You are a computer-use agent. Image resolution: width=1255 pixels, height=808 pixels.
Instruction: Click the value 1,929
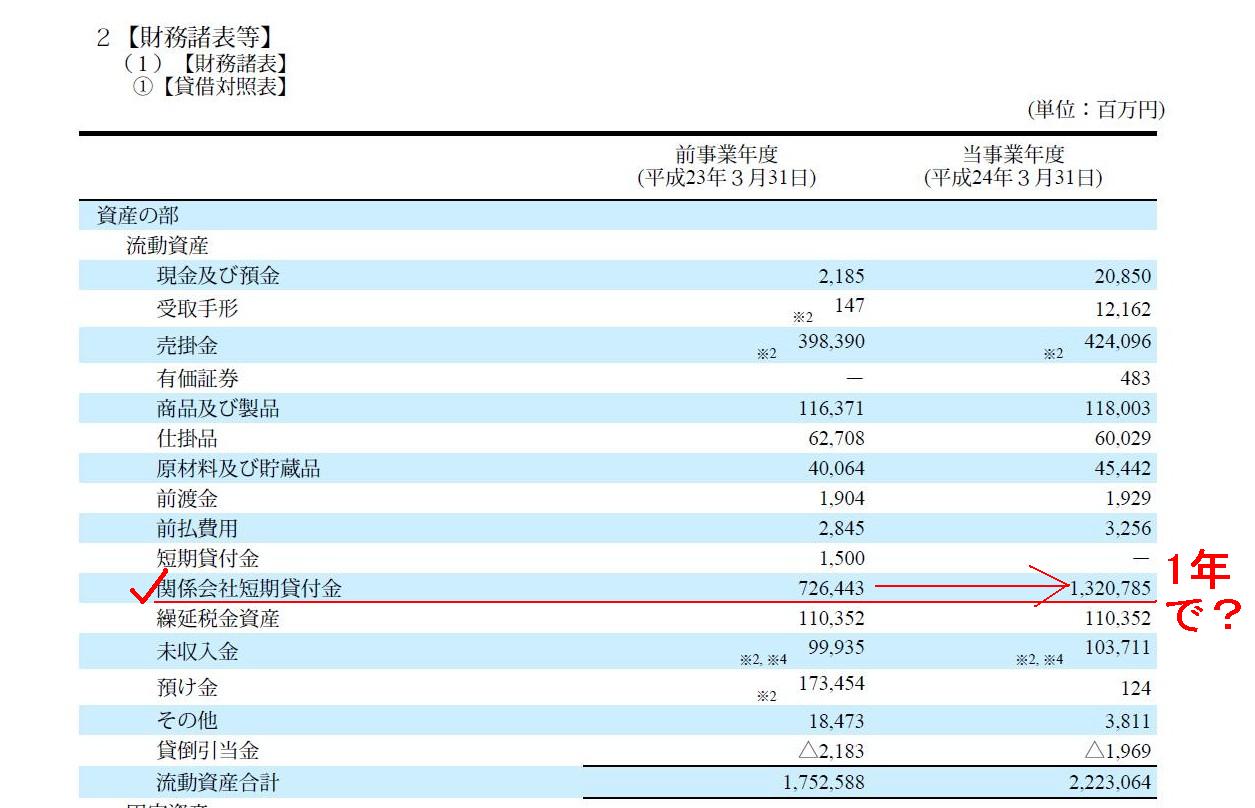[x=1126, y=498]
